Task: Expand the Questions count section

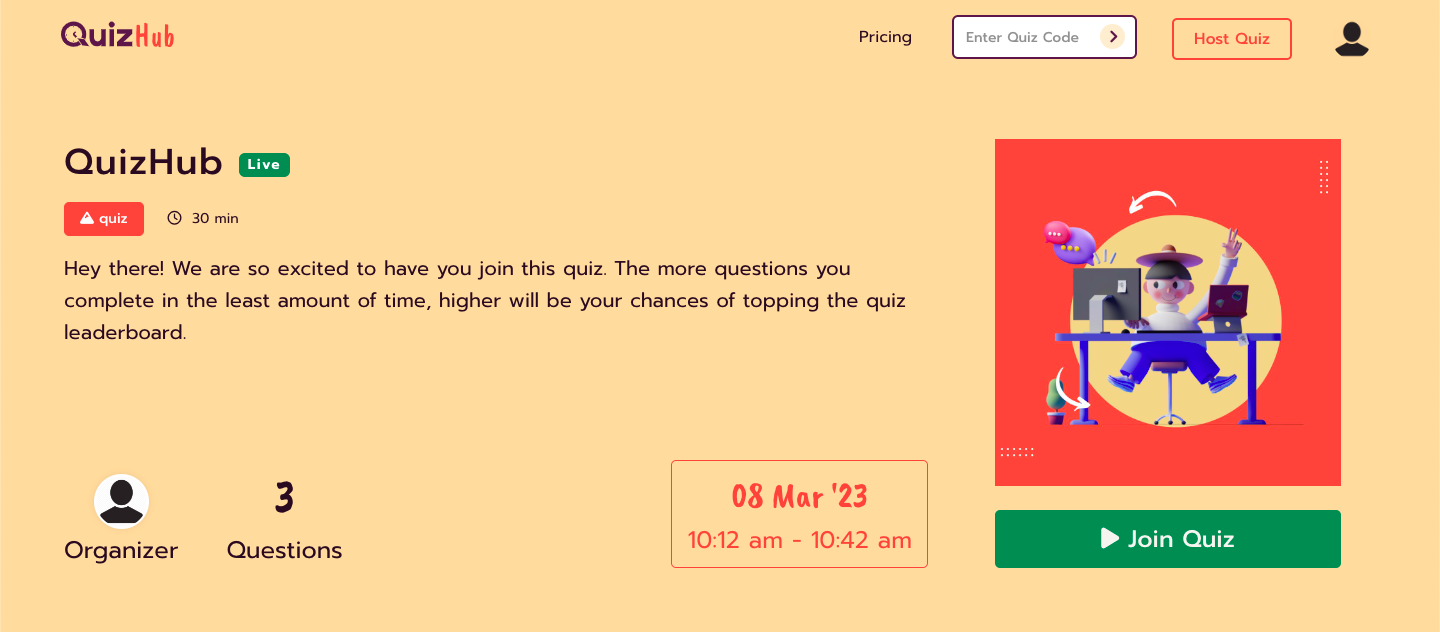Action: point(284,520)
